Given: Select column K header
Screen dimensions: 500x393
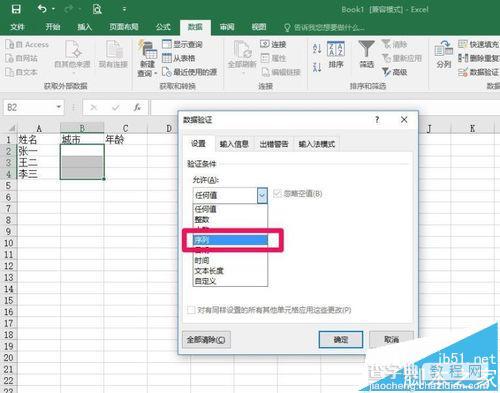Looking at the screenshot, I should 472,129.
